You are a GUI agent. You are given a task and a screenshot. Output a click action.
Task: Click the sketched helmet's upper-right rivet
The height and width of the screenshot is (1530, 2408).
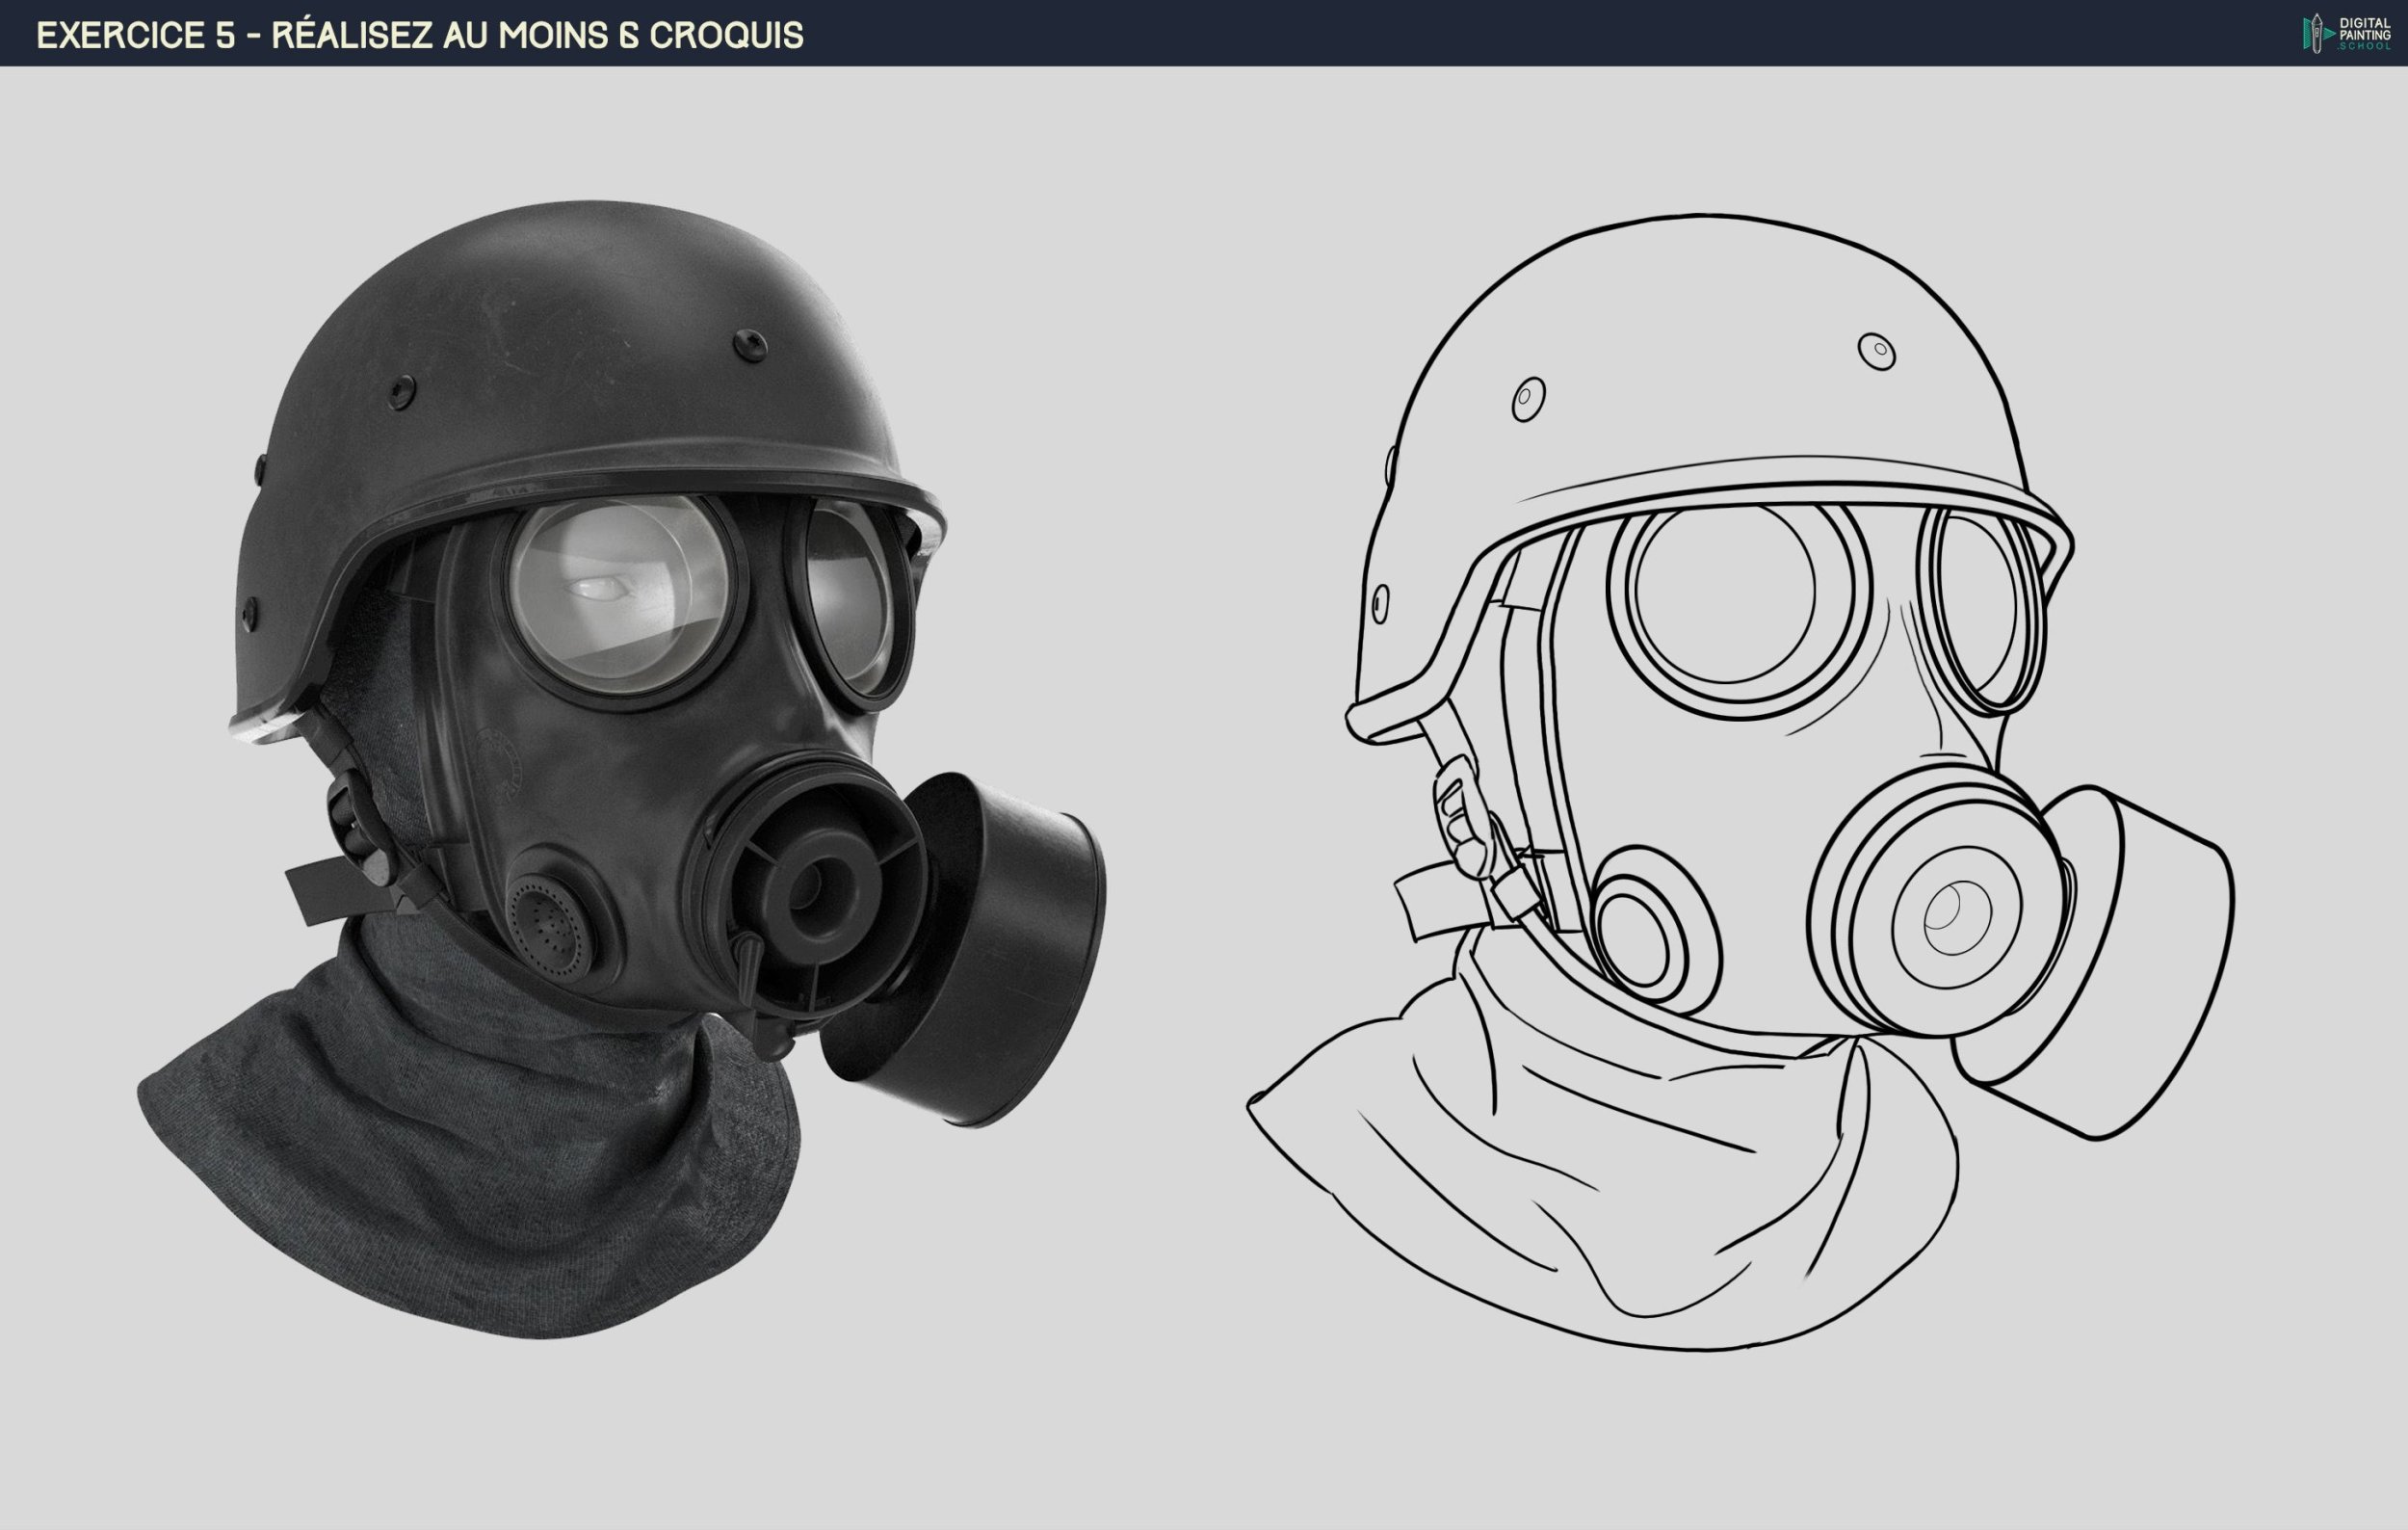click(1876, 351)
